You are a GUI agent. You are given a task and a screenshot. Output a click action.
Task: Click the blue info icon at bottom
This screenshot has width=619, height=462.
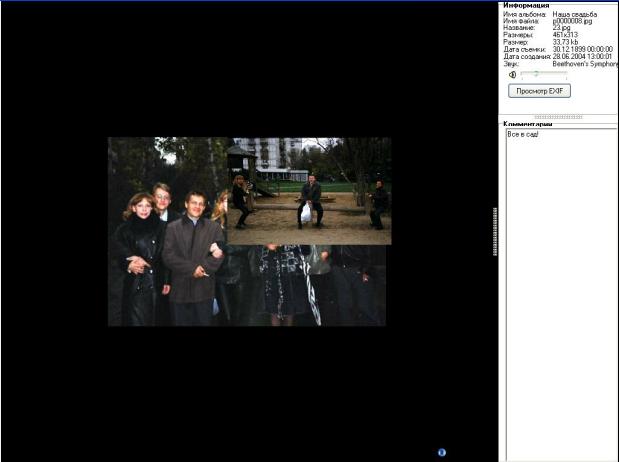[x=441, y=452]
